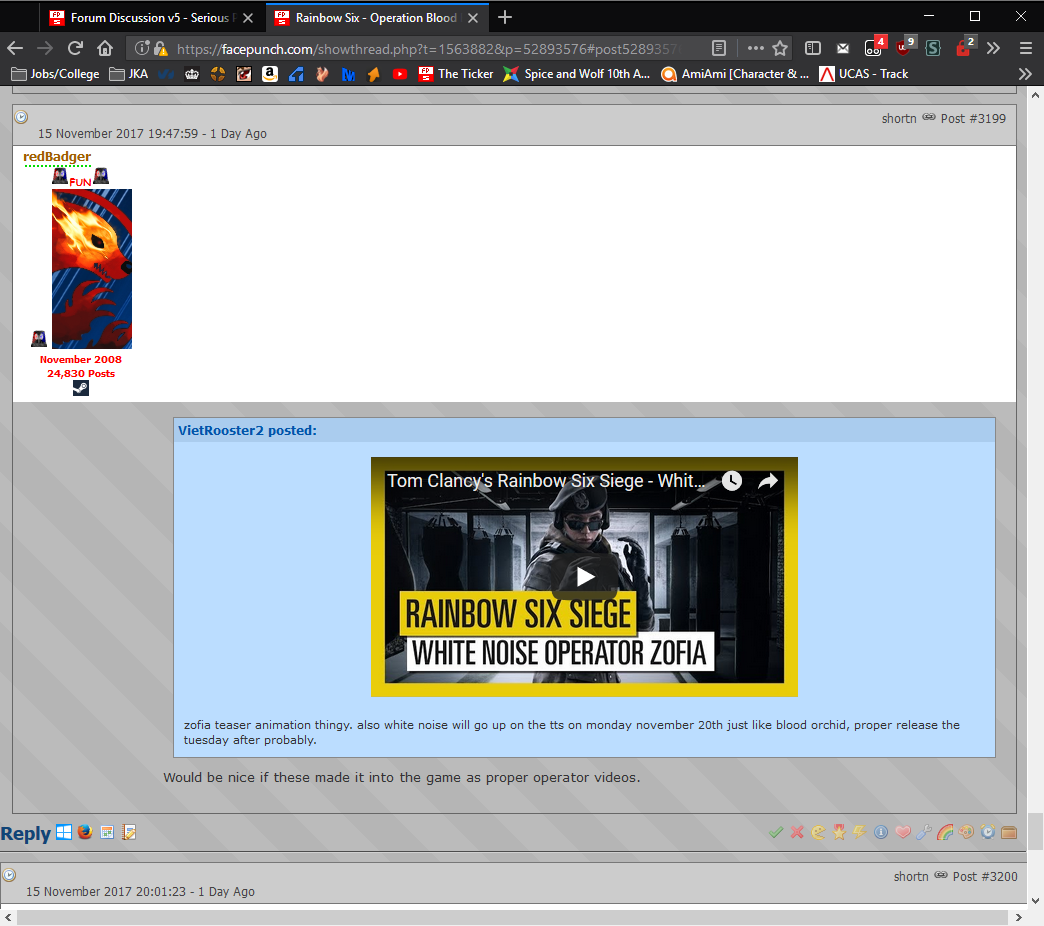Open The Ticker bookmark
The height and width of the screenshot is (926, 1044).
[x=456, y=74]
